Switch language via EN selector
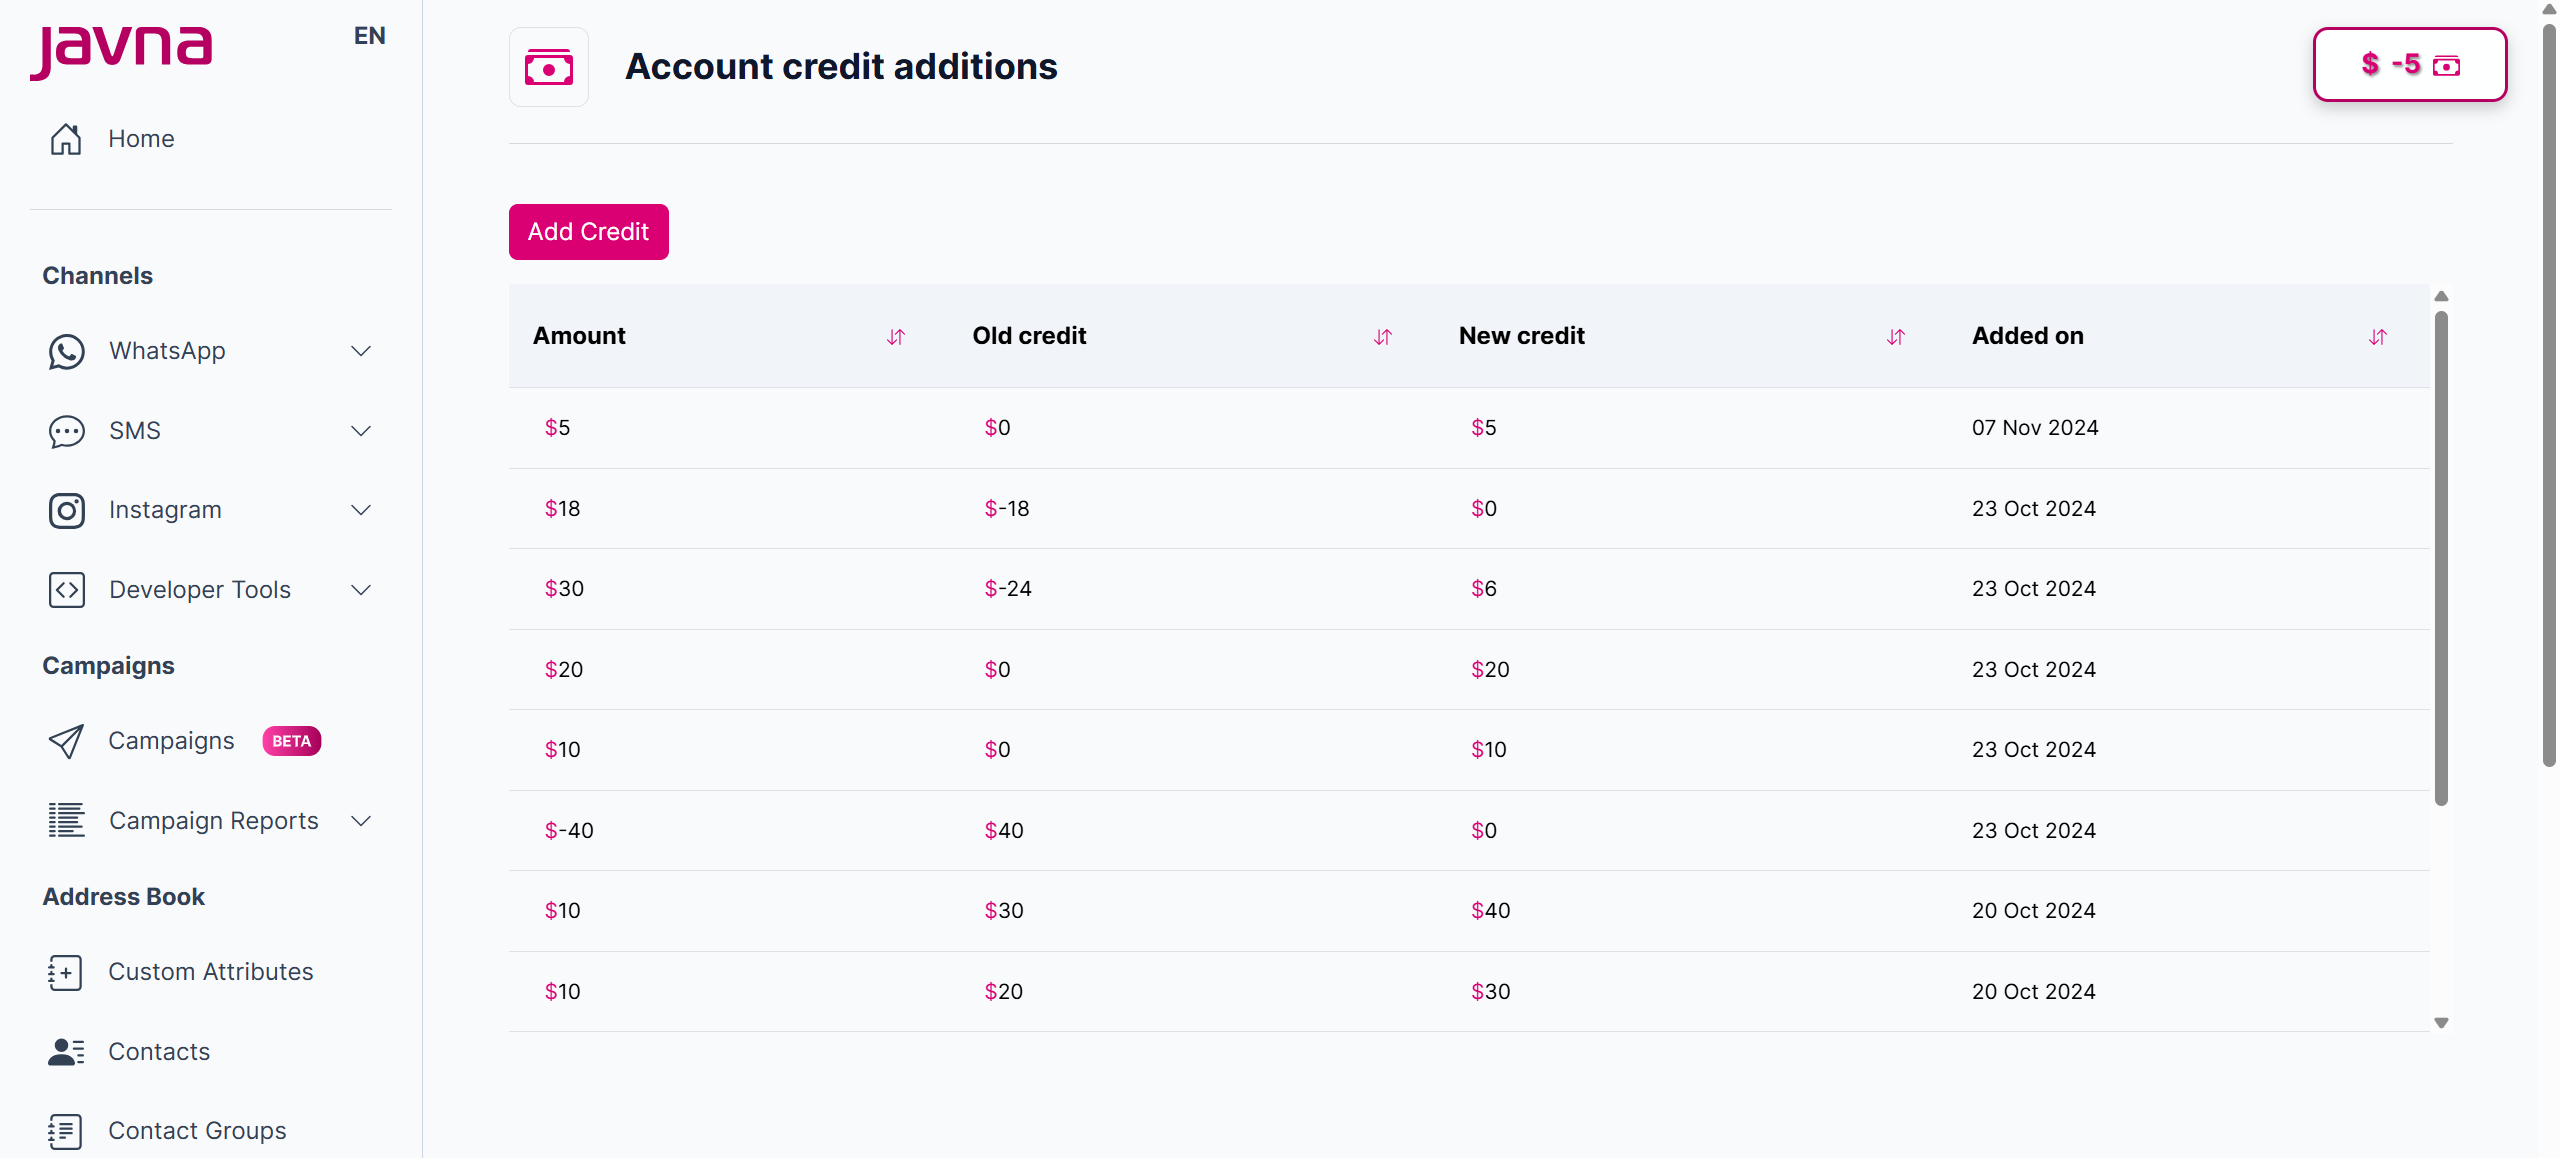Screen dimensions: 2560x1158 369,36
